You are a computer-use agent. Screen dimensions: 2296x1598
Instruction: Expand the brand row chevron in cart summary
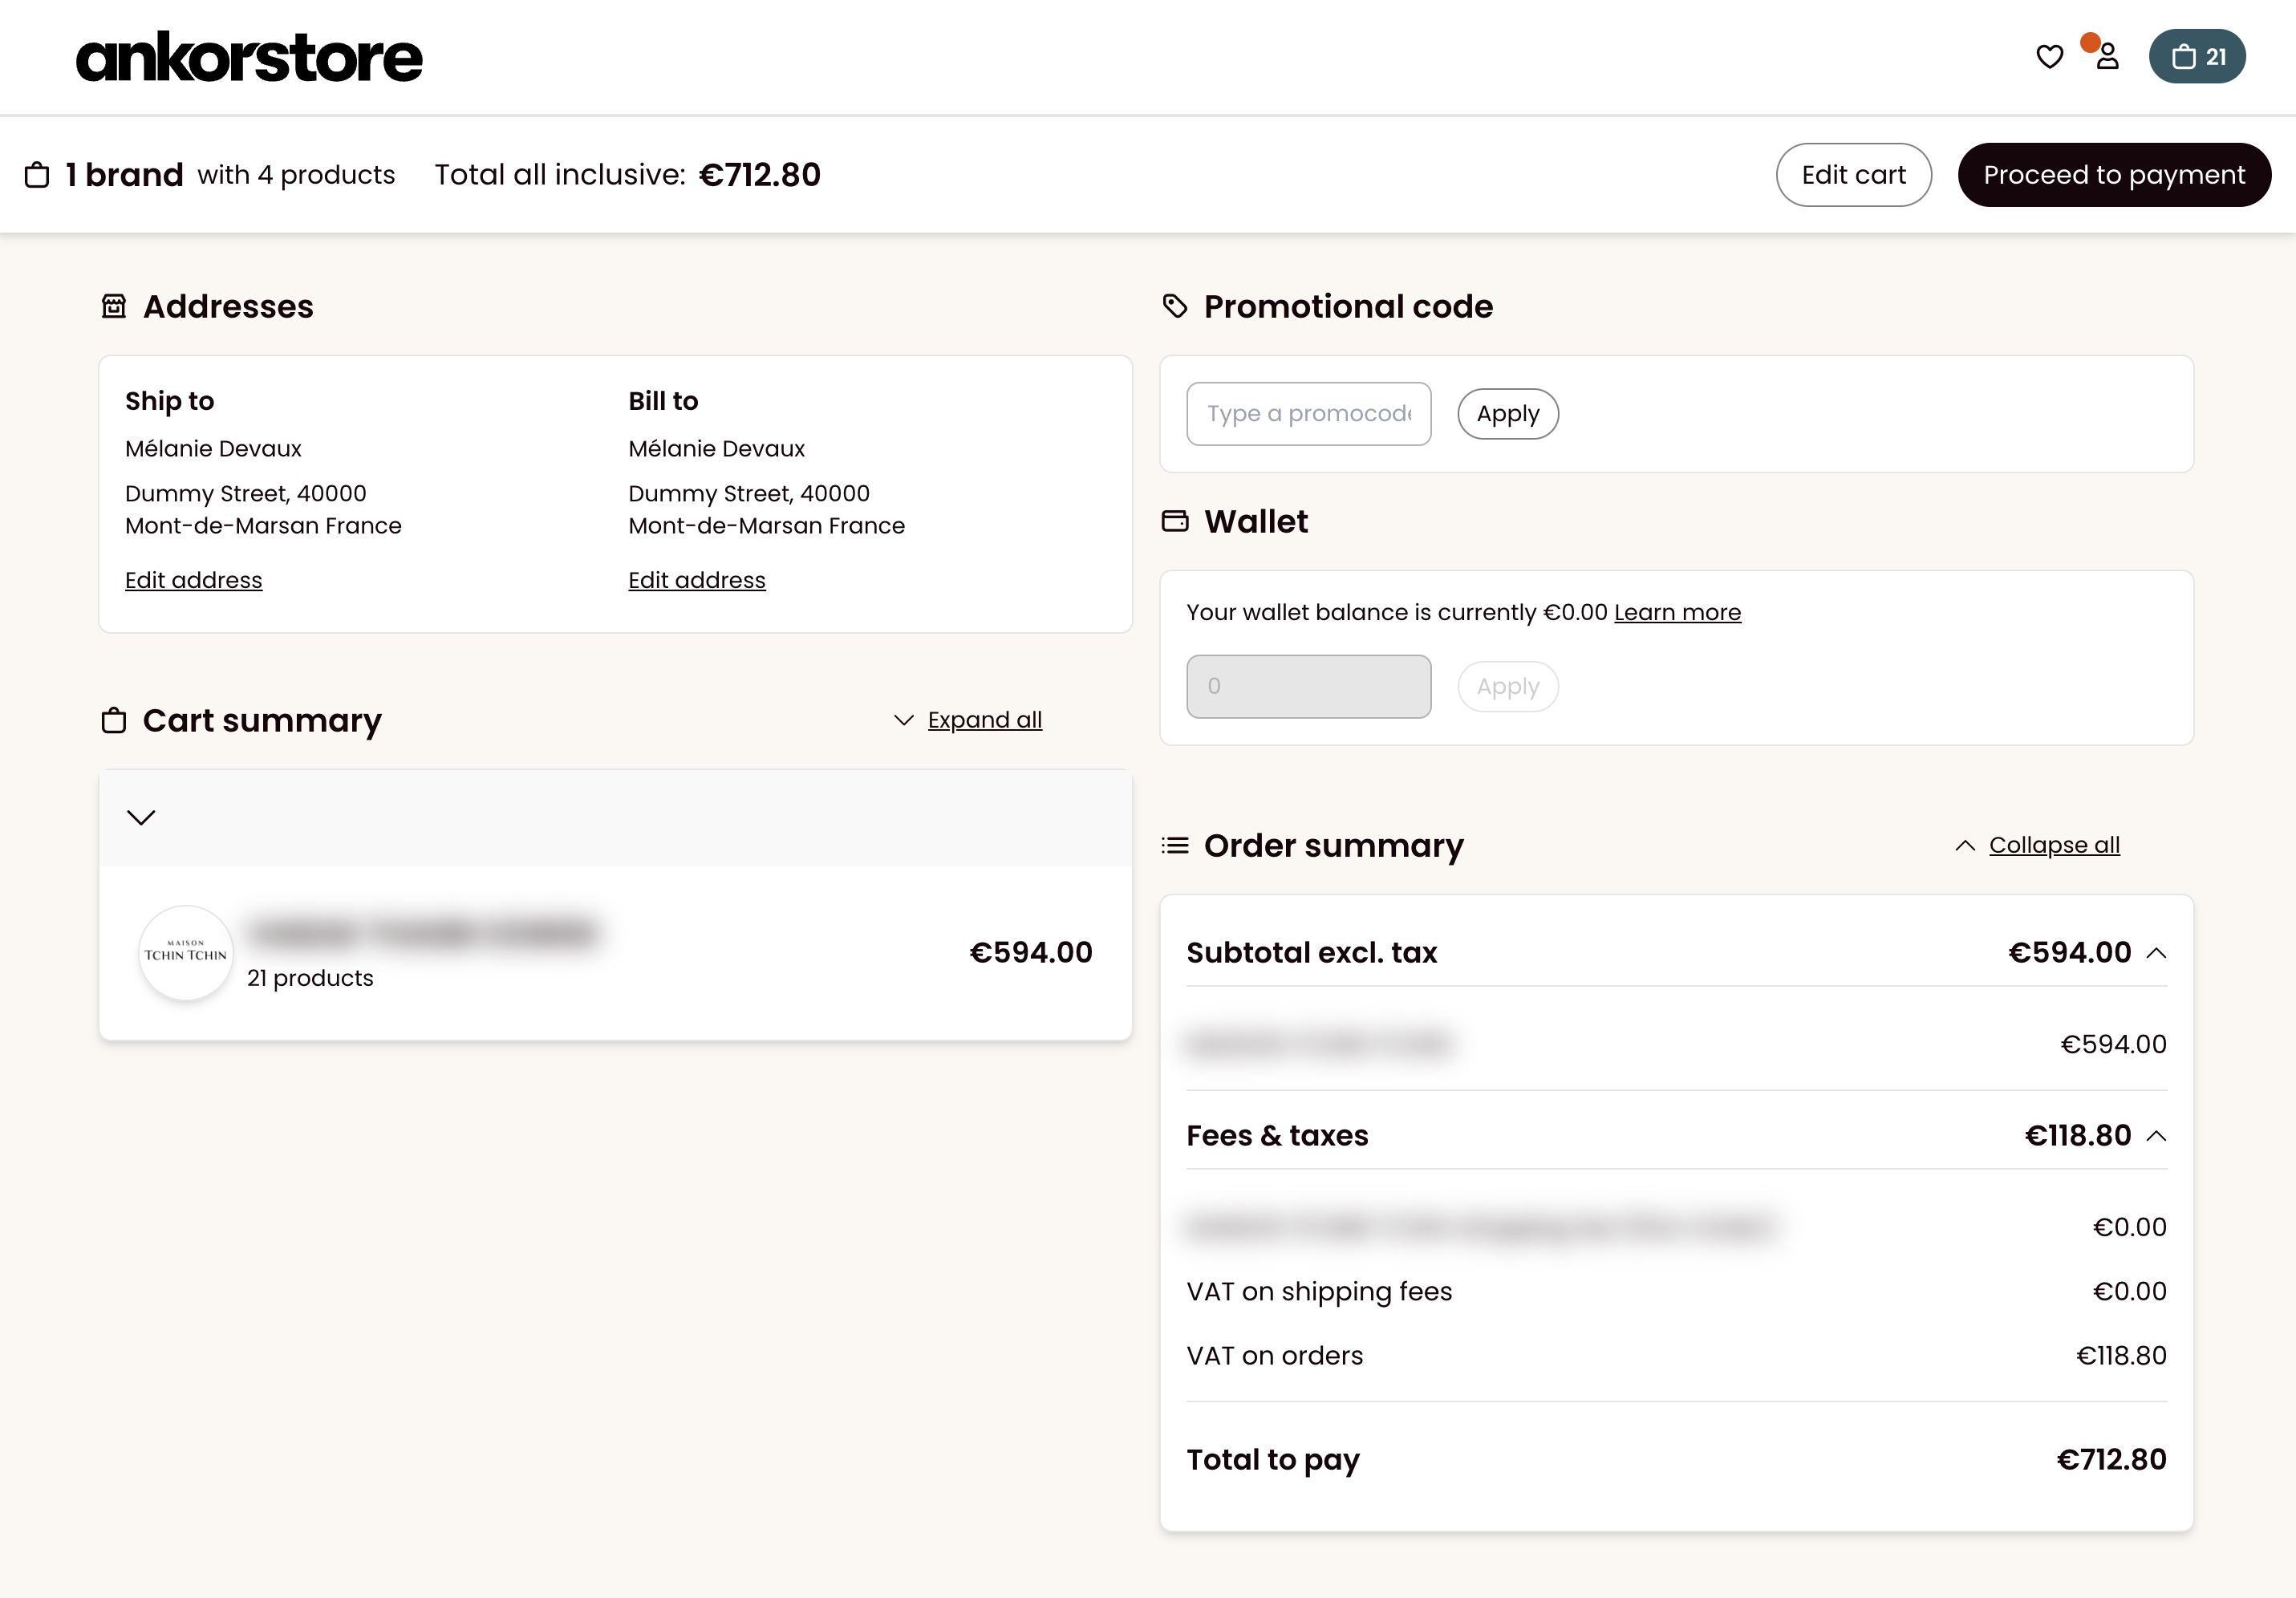coord(141,817)
